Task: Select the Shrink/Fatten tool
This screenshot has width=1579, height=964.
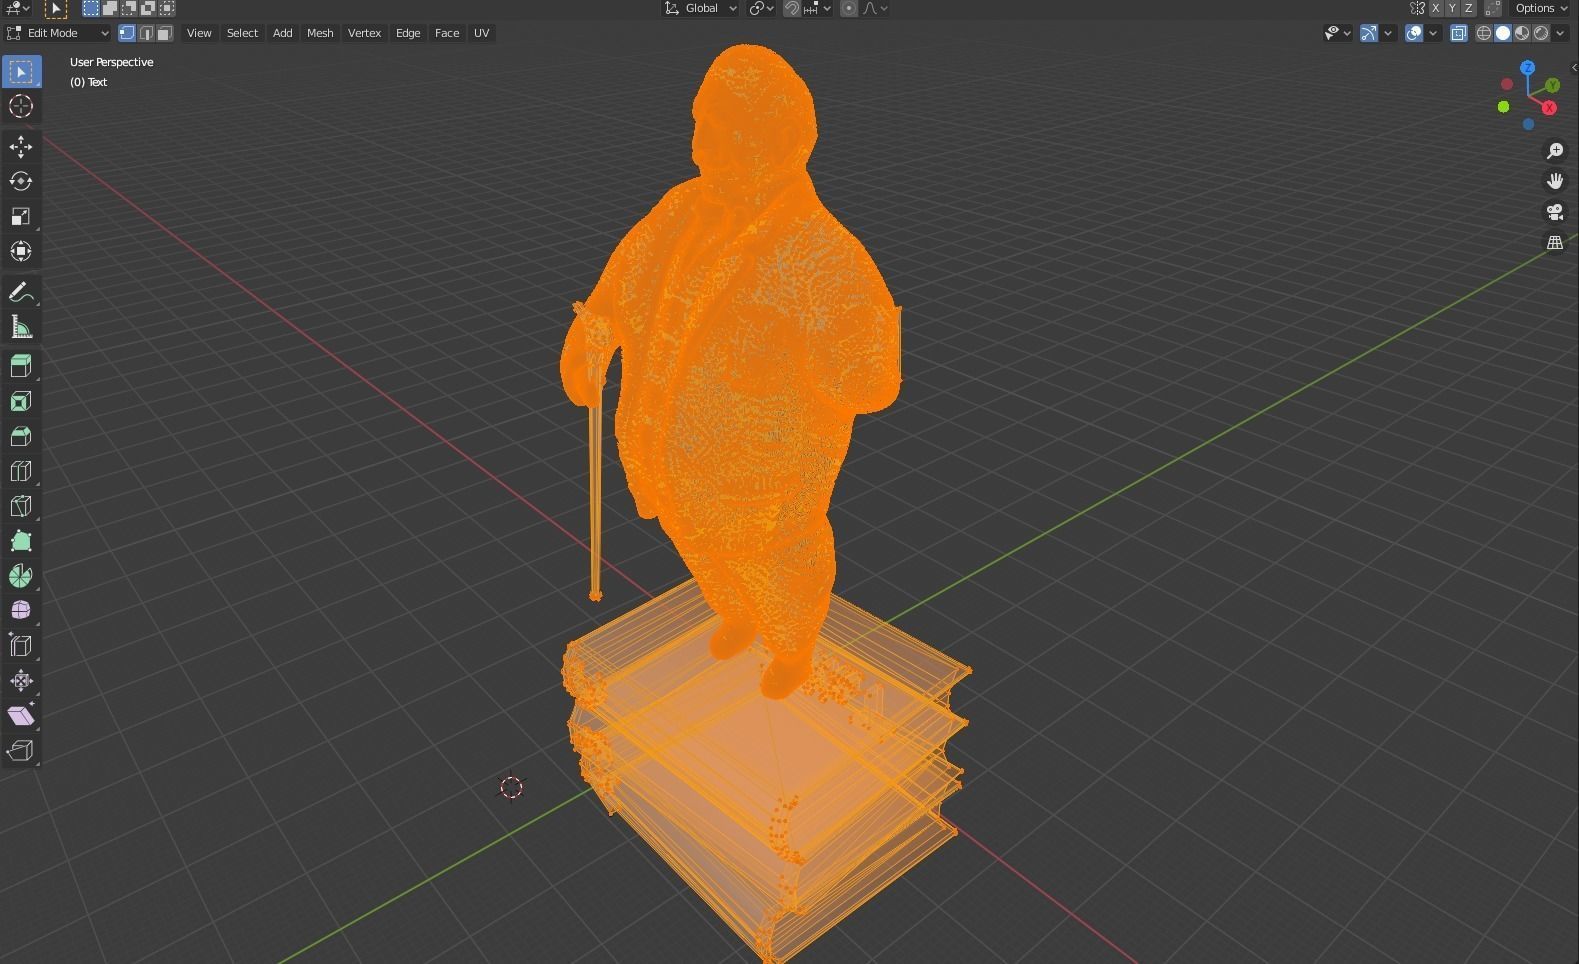Action: pyautogui.click(x=21, y=681)
